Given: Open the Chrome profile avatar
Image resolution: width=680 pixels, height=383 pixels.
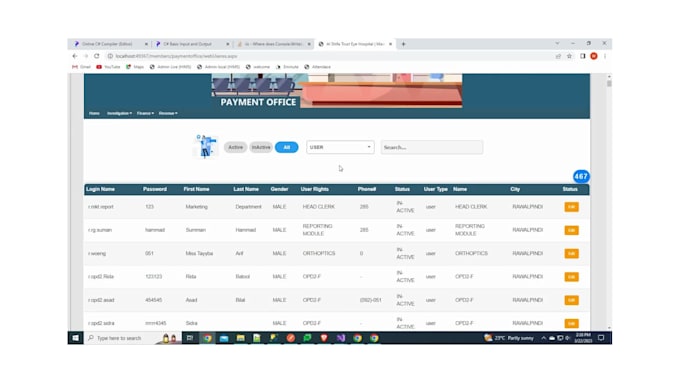Looking at the screenshot, I should 594,56.
